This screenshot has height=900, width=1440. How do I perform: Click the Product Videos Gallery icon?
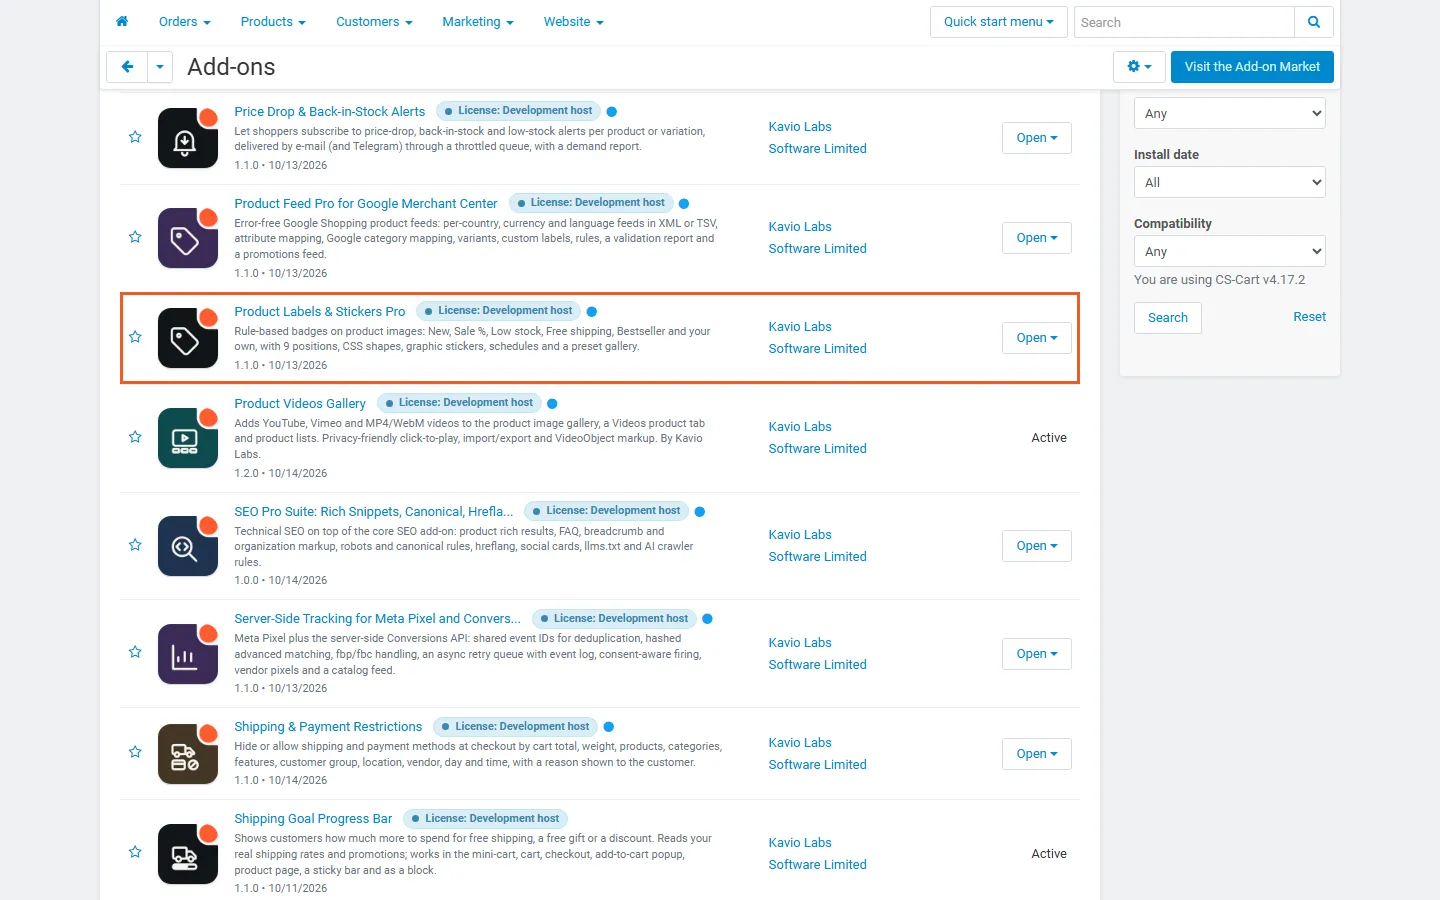point(188,438)
